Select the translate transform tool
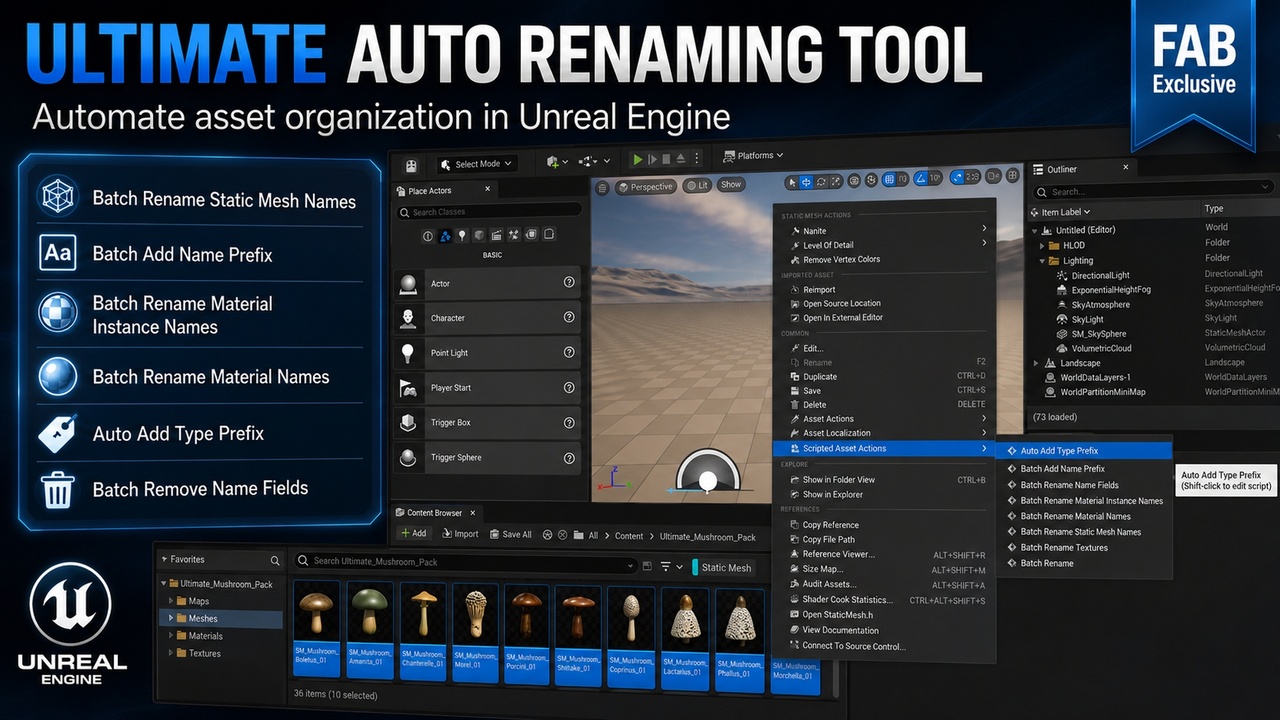The height and width of the screenshot is (720, 1280). [x=806, y=182]
